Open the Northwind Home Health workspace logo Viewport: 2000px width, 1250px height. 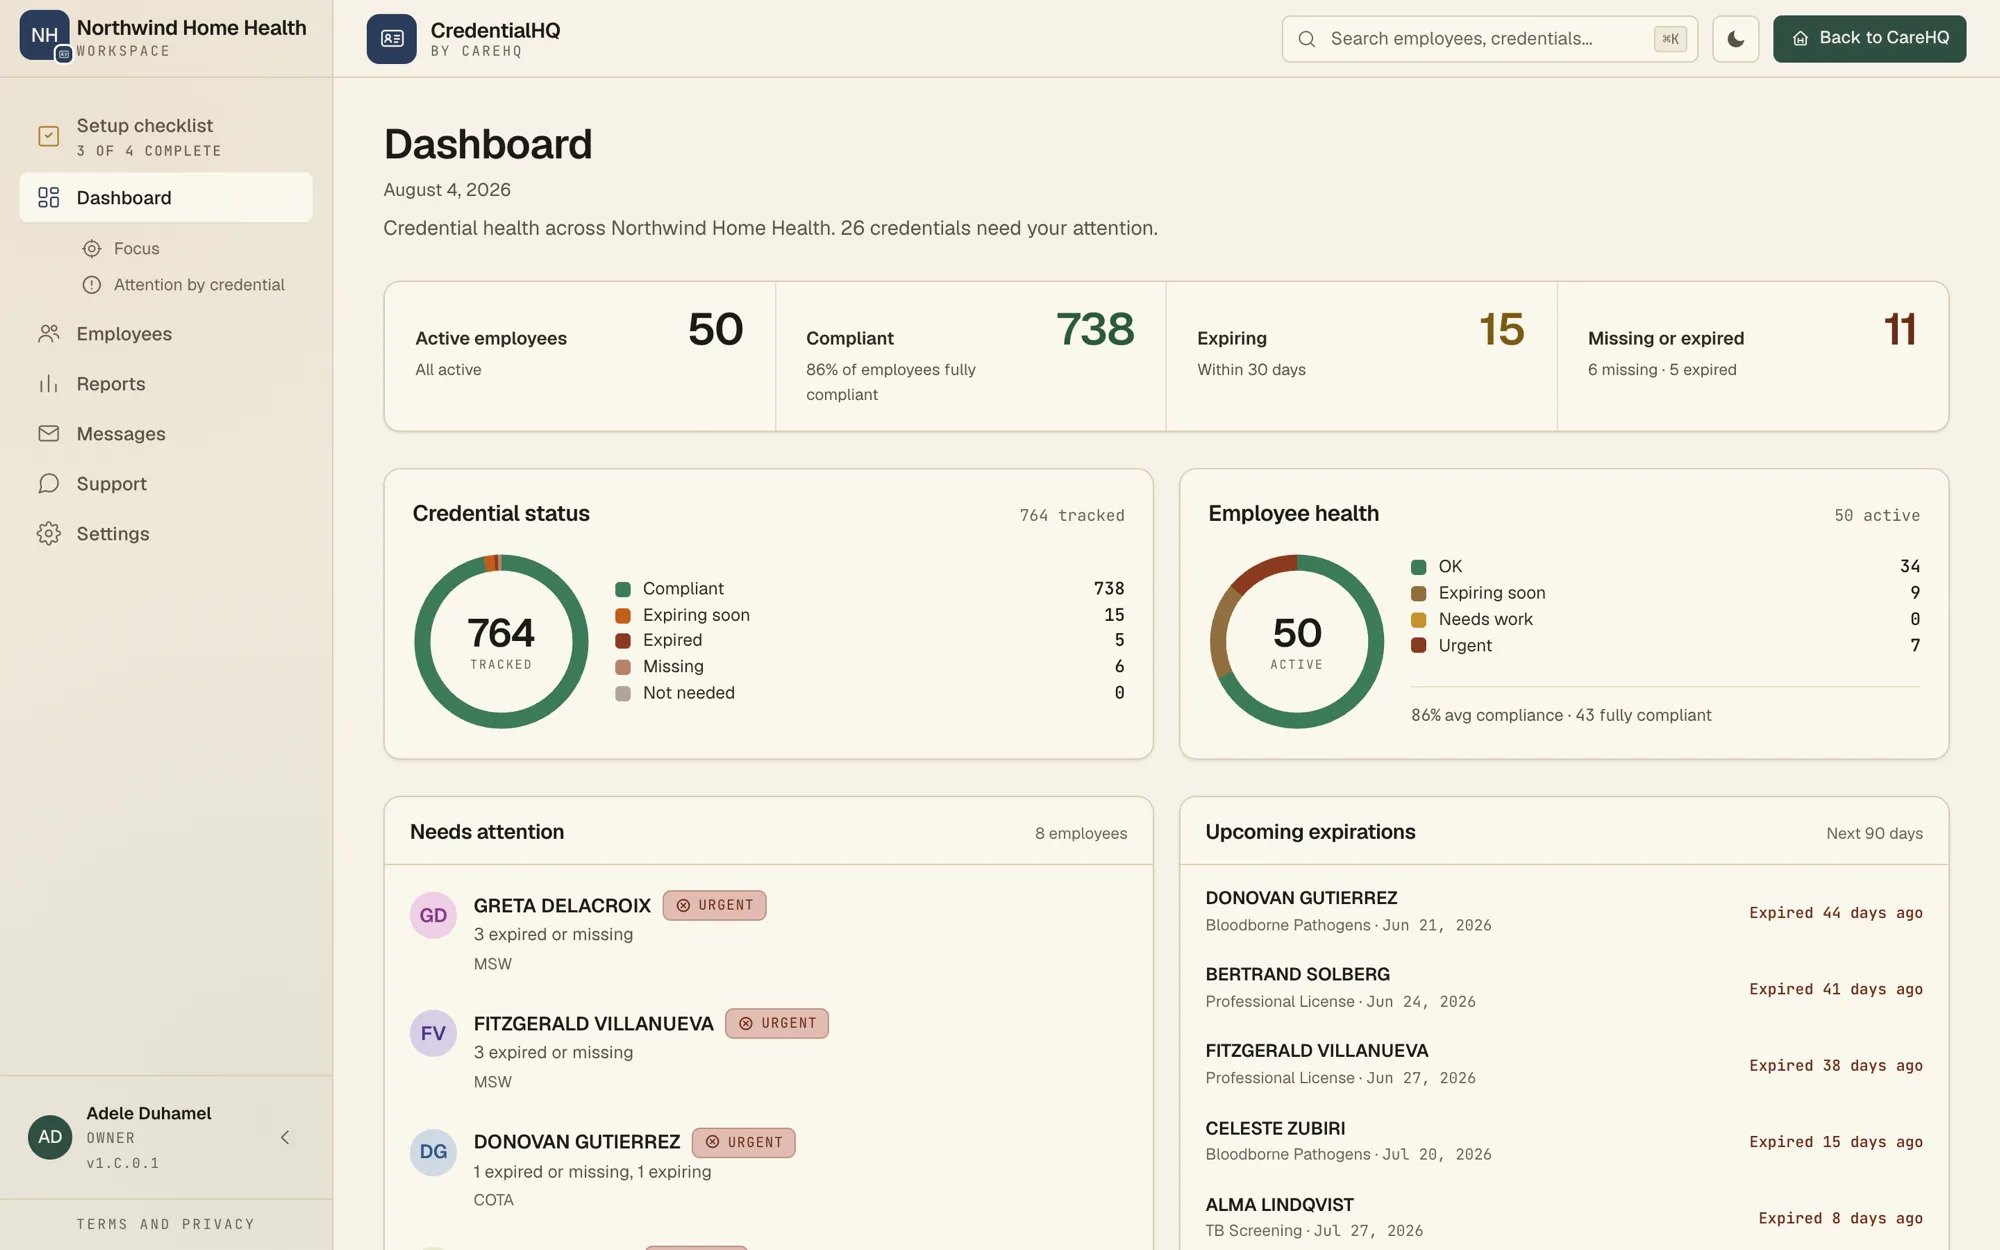tap(44, 35)
